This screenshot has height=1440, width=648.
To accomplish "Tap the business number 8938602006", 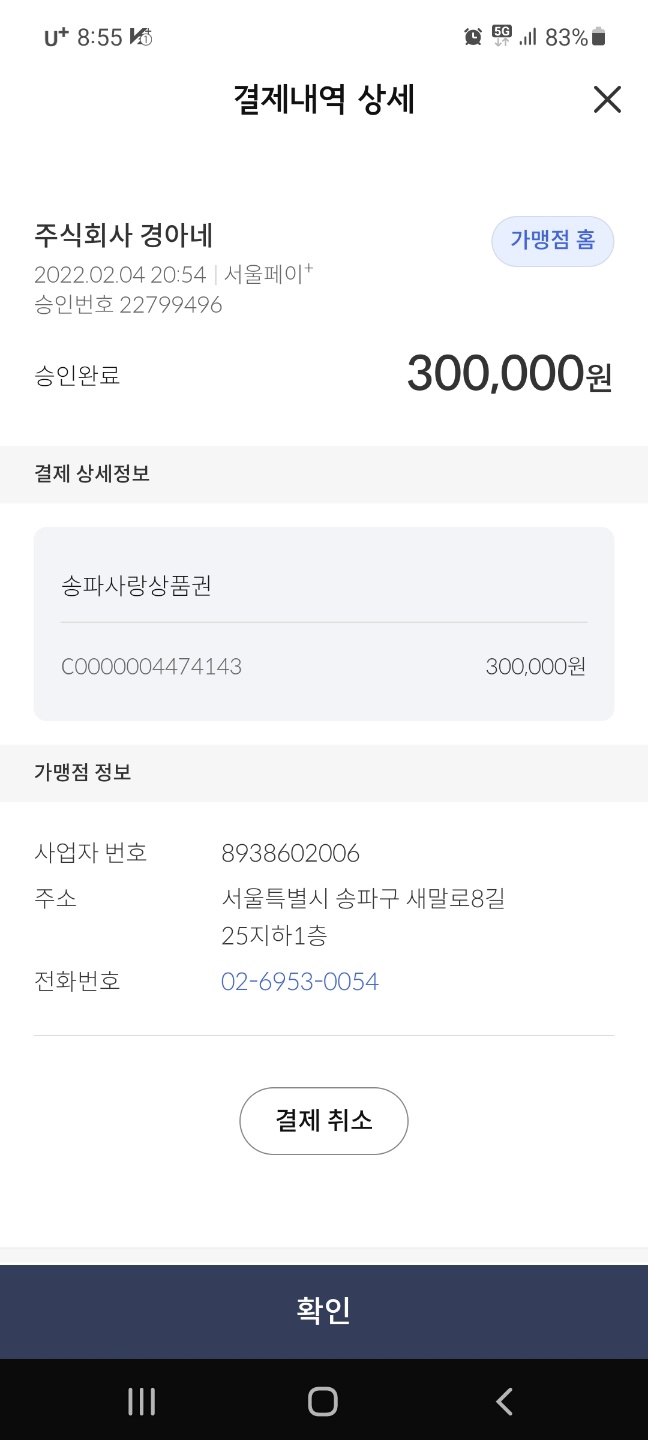I will 290,853.
